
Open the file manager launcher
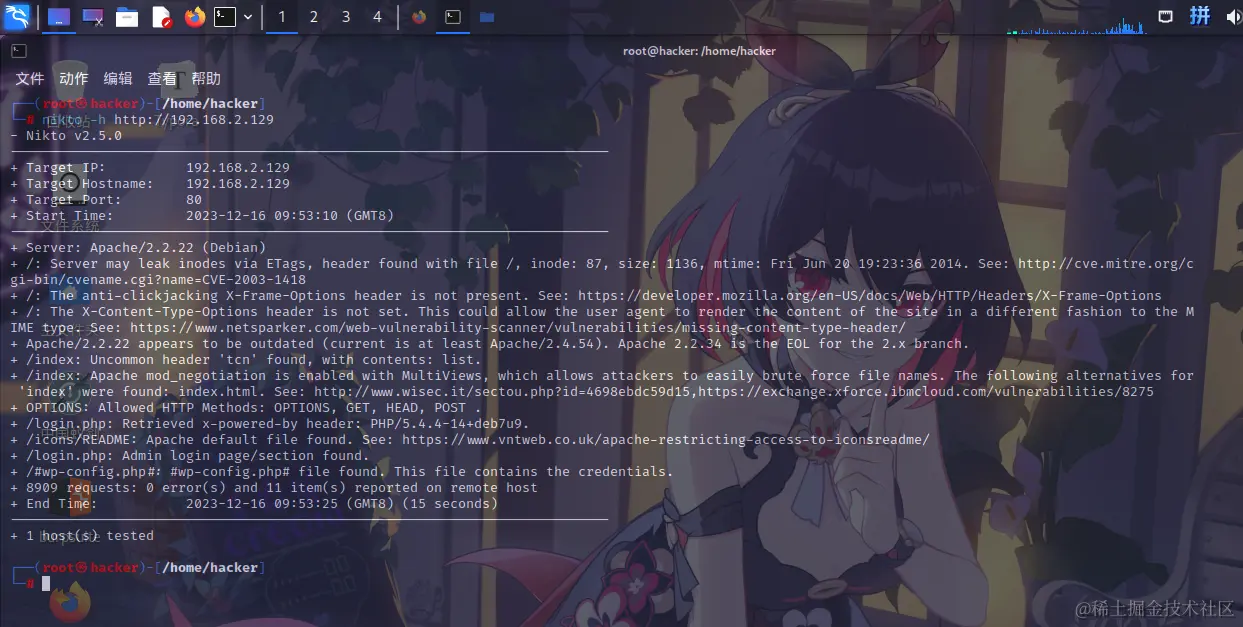tap(127, 17)
